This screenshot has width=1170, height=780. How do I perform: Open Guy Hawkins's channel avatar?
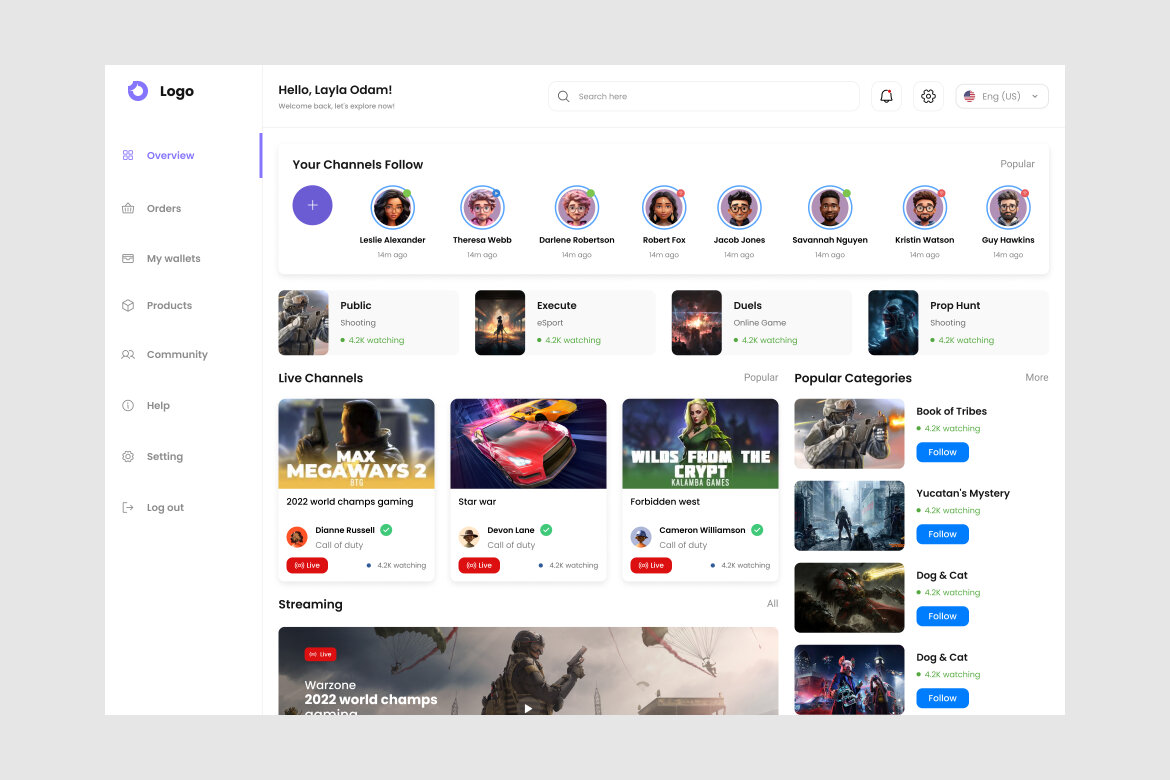click(x=1008, y=208)
